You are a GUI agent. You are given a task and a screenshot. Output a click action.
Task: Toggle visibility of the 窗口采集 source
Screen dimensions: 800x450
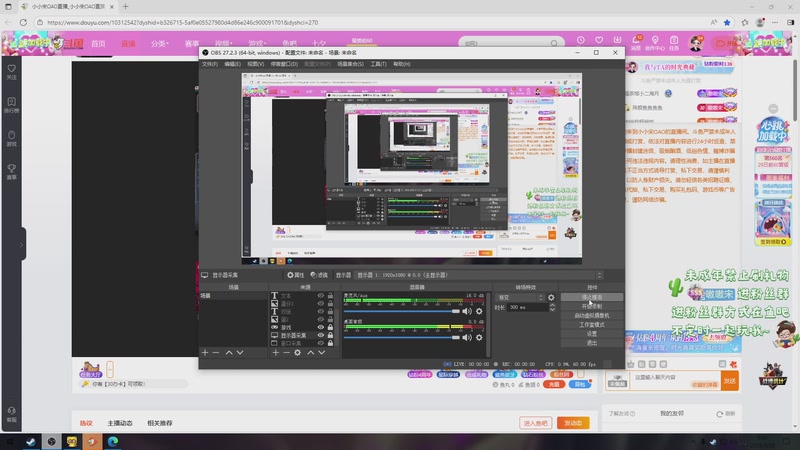pos(320,343)
